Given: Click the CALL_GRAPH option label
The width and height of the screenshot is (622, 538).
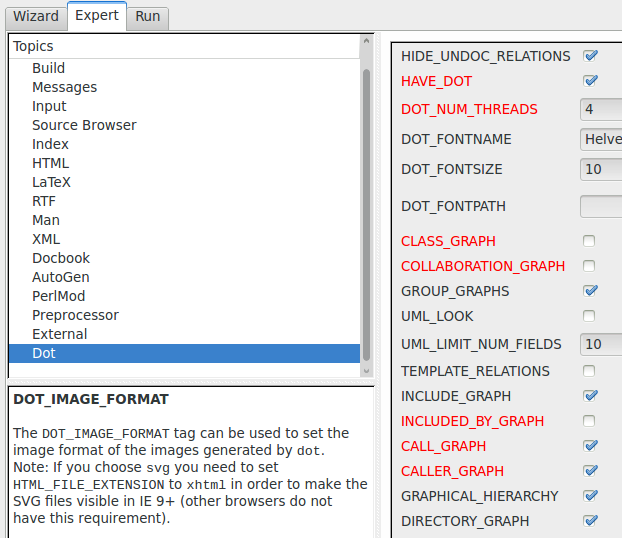Looking at the screenshot, I should [443, 446].
